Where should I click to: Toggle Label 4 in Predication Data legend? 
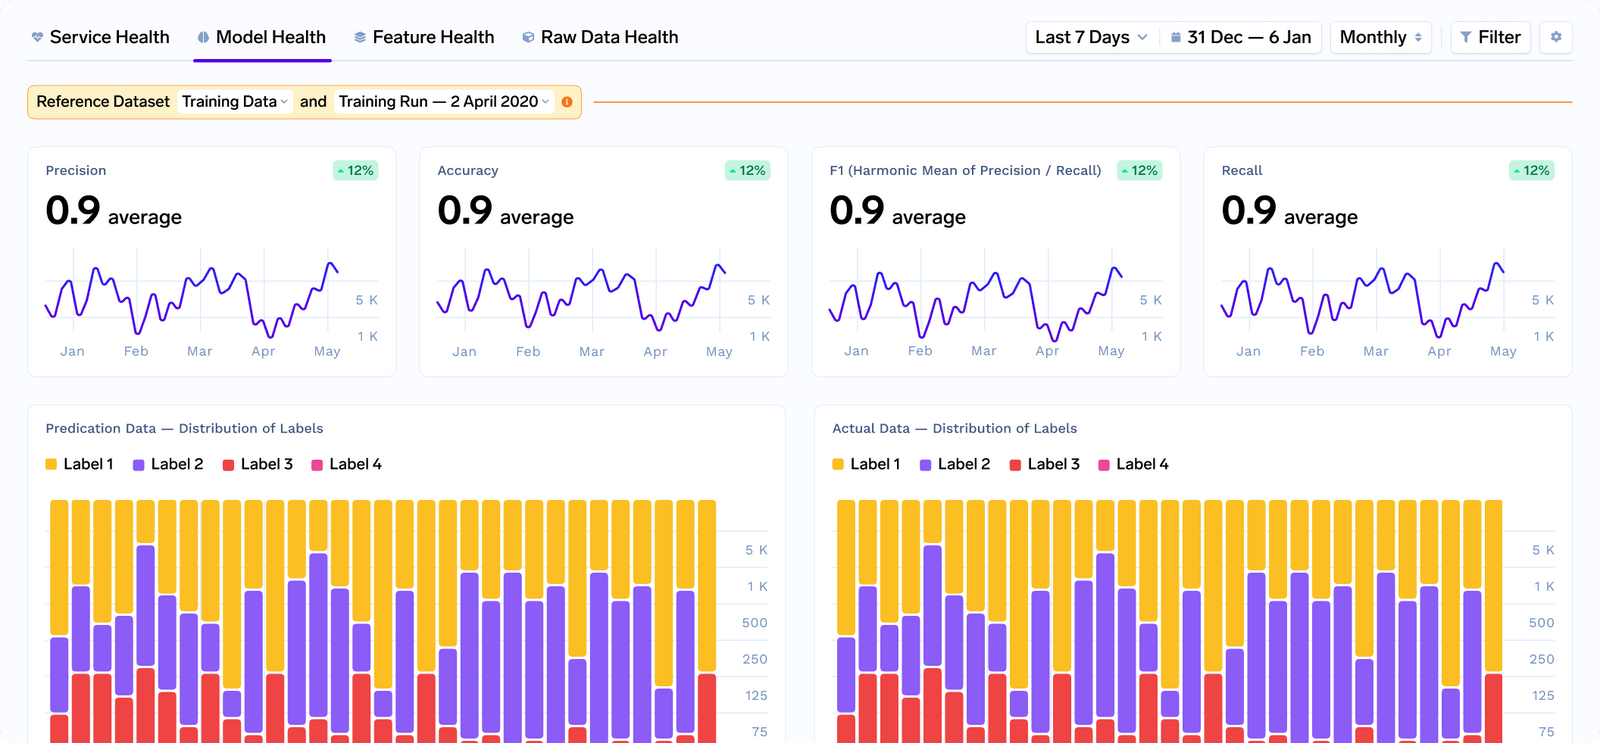click(x=347, y=464)
